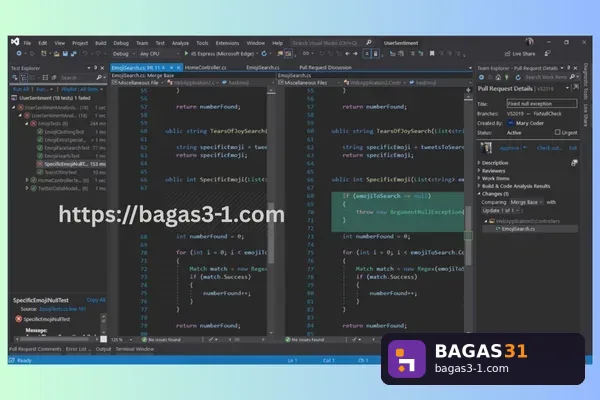Click the Test Explorer search magnifier icon
Screen dimensions: 600x400
click(99, 78)
